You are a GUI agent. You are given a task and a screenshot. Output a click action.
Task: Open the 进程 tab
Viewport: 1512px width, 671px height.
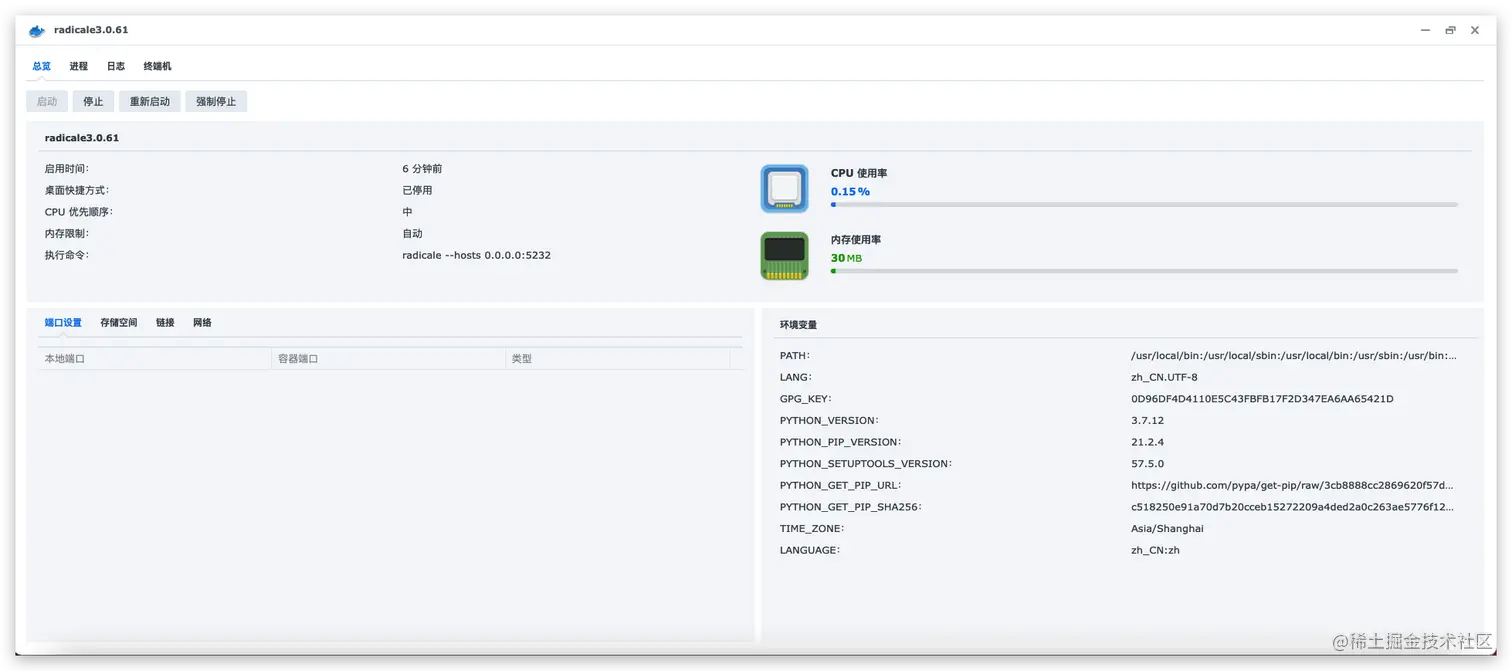click(x=78, y=66)
